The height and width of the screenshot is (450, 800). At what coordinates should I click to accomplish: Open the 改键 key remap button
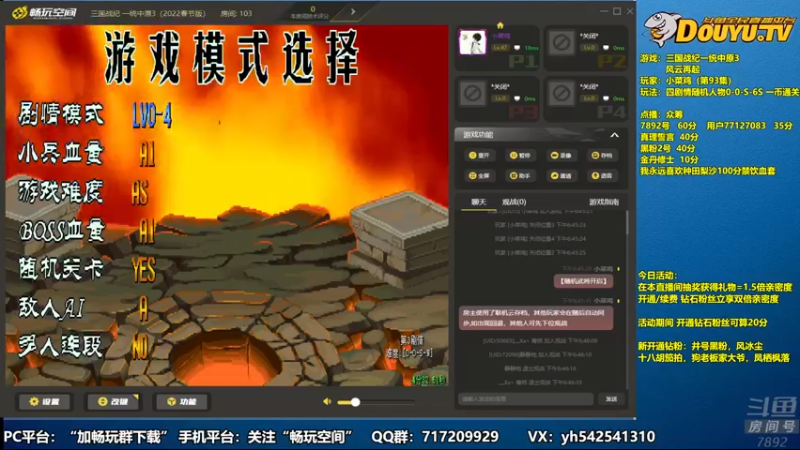click(113, 402)
